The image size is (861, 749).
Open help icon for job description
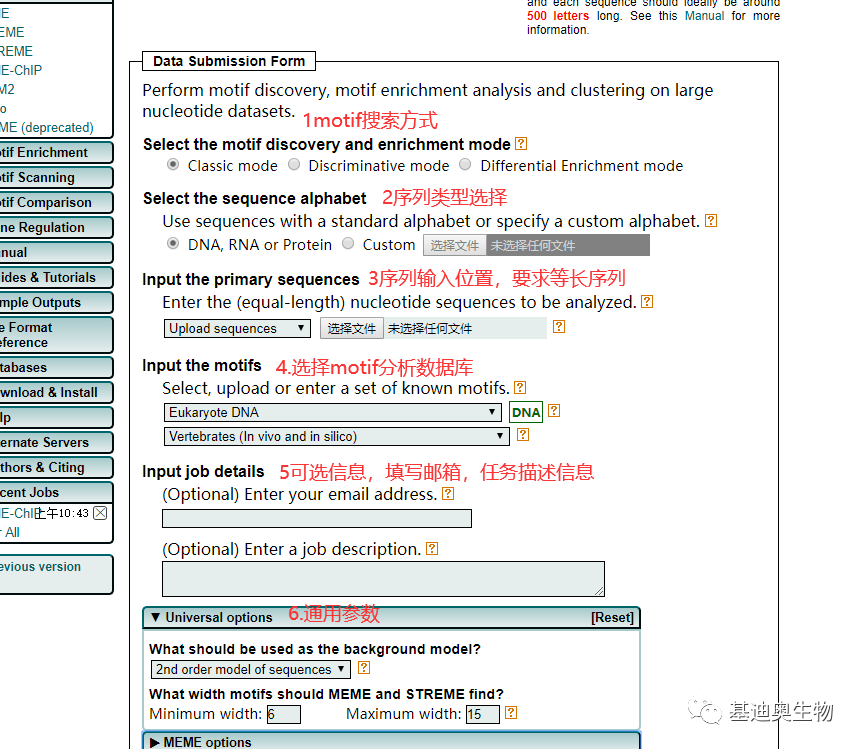coord(432,549)
